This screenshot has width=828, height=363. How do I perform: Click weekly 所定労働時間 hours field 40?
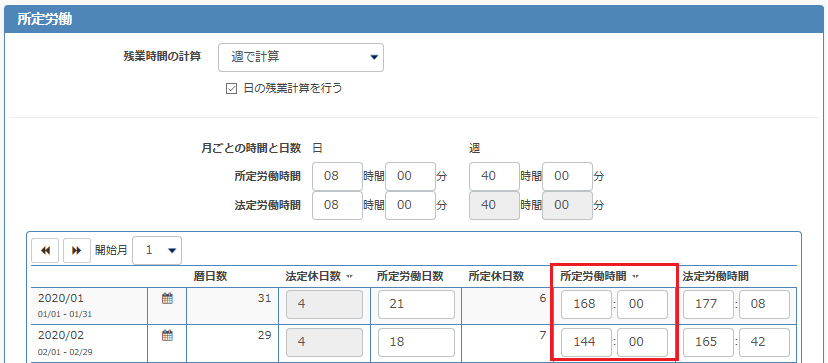pyautogui.click(x=494, y=176)
